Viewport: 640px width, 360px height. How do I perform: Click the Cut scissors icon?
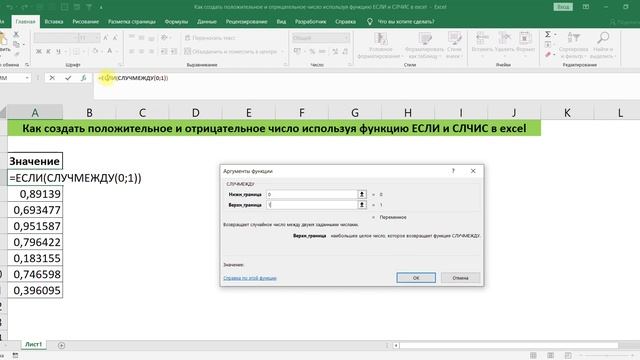coord(16,34)
